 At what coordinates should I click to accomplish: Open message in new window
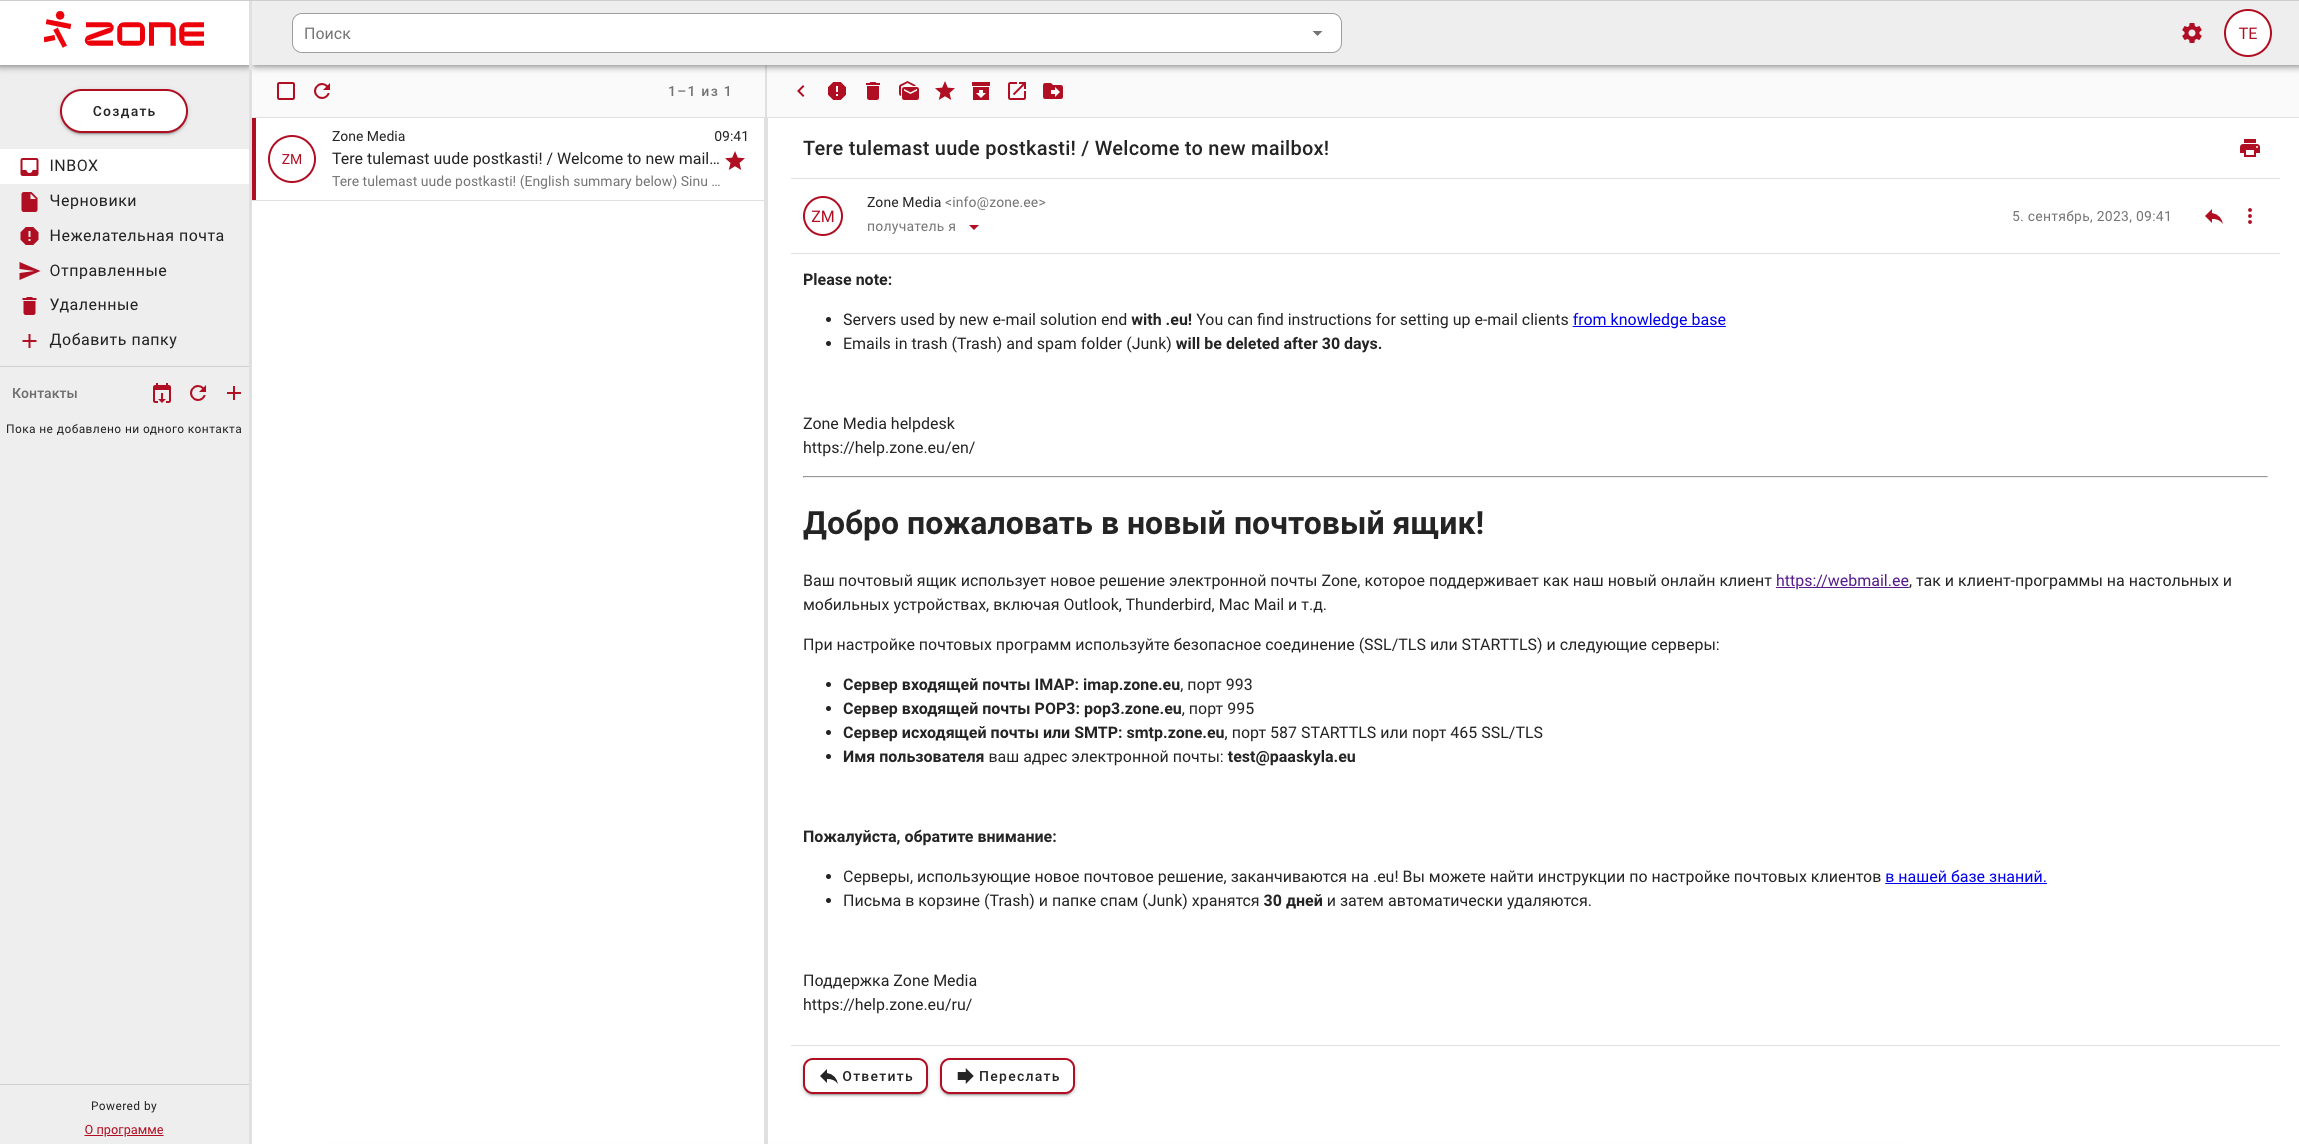(x=1017, y=91)
